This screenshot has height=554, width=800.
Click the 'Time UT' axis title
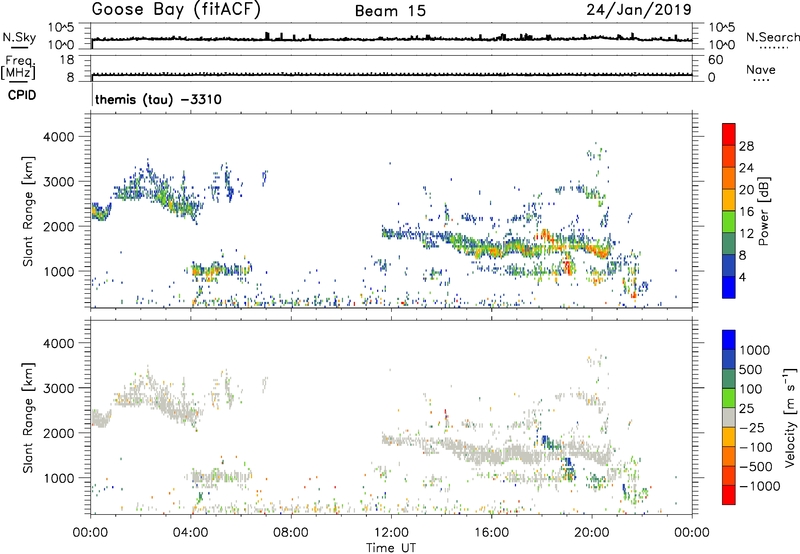click(391, 548)
